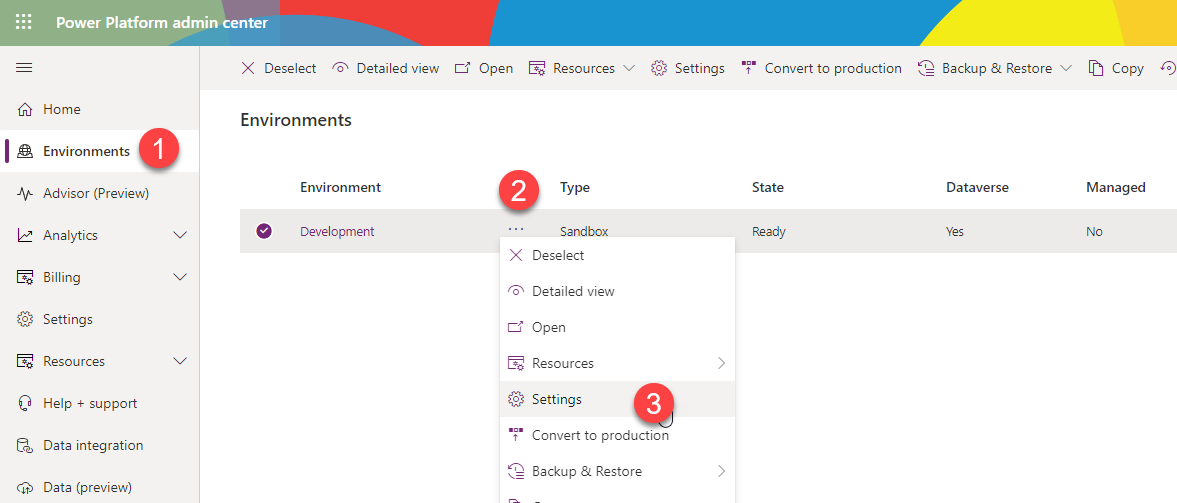Viewport: 1177px width, 503px height.
Task: Click the context menu Backup & Restore icon
Action: [x=516, y=471]
